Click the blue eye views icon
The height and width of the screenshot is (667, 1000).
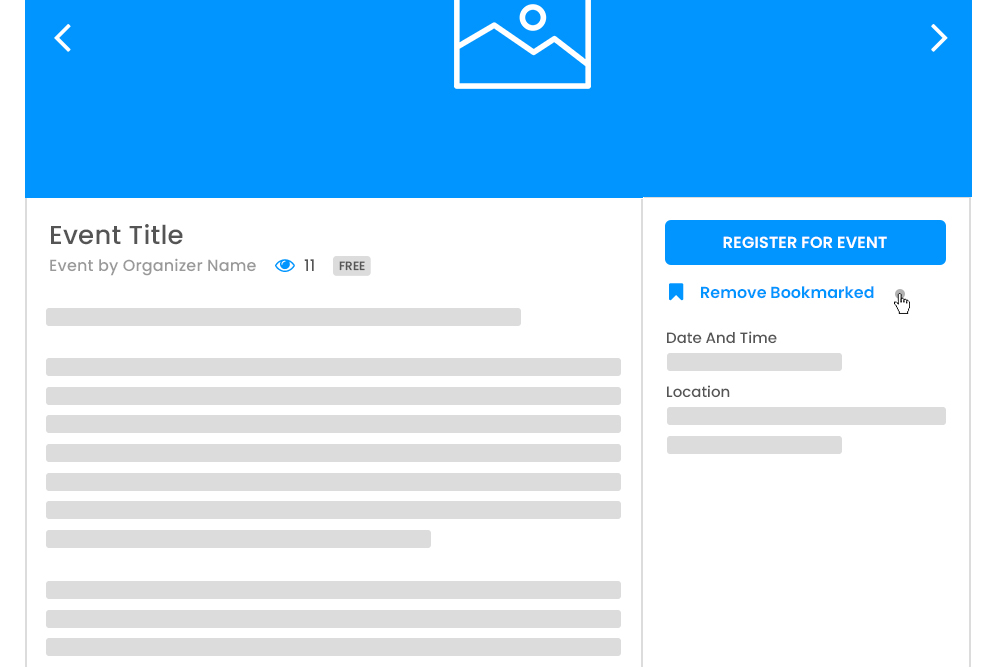[285, 266]
